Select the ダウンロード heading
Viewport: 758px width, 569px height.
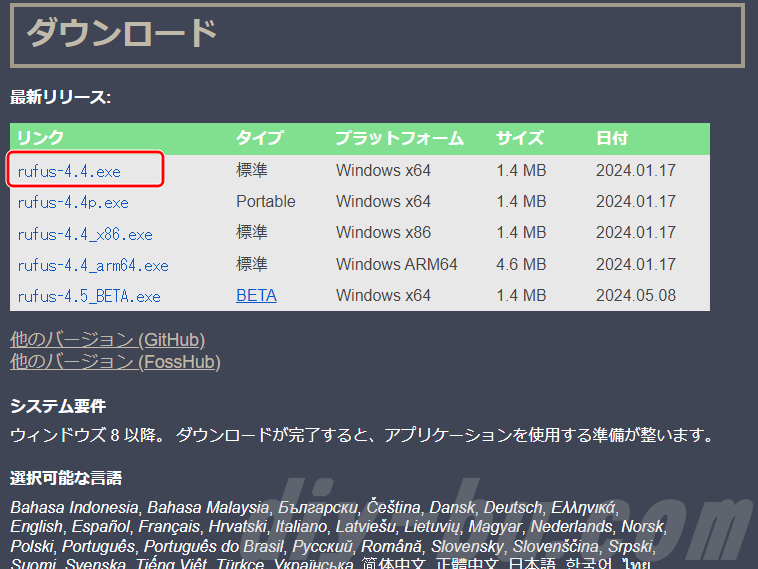(x=121, y=33)
